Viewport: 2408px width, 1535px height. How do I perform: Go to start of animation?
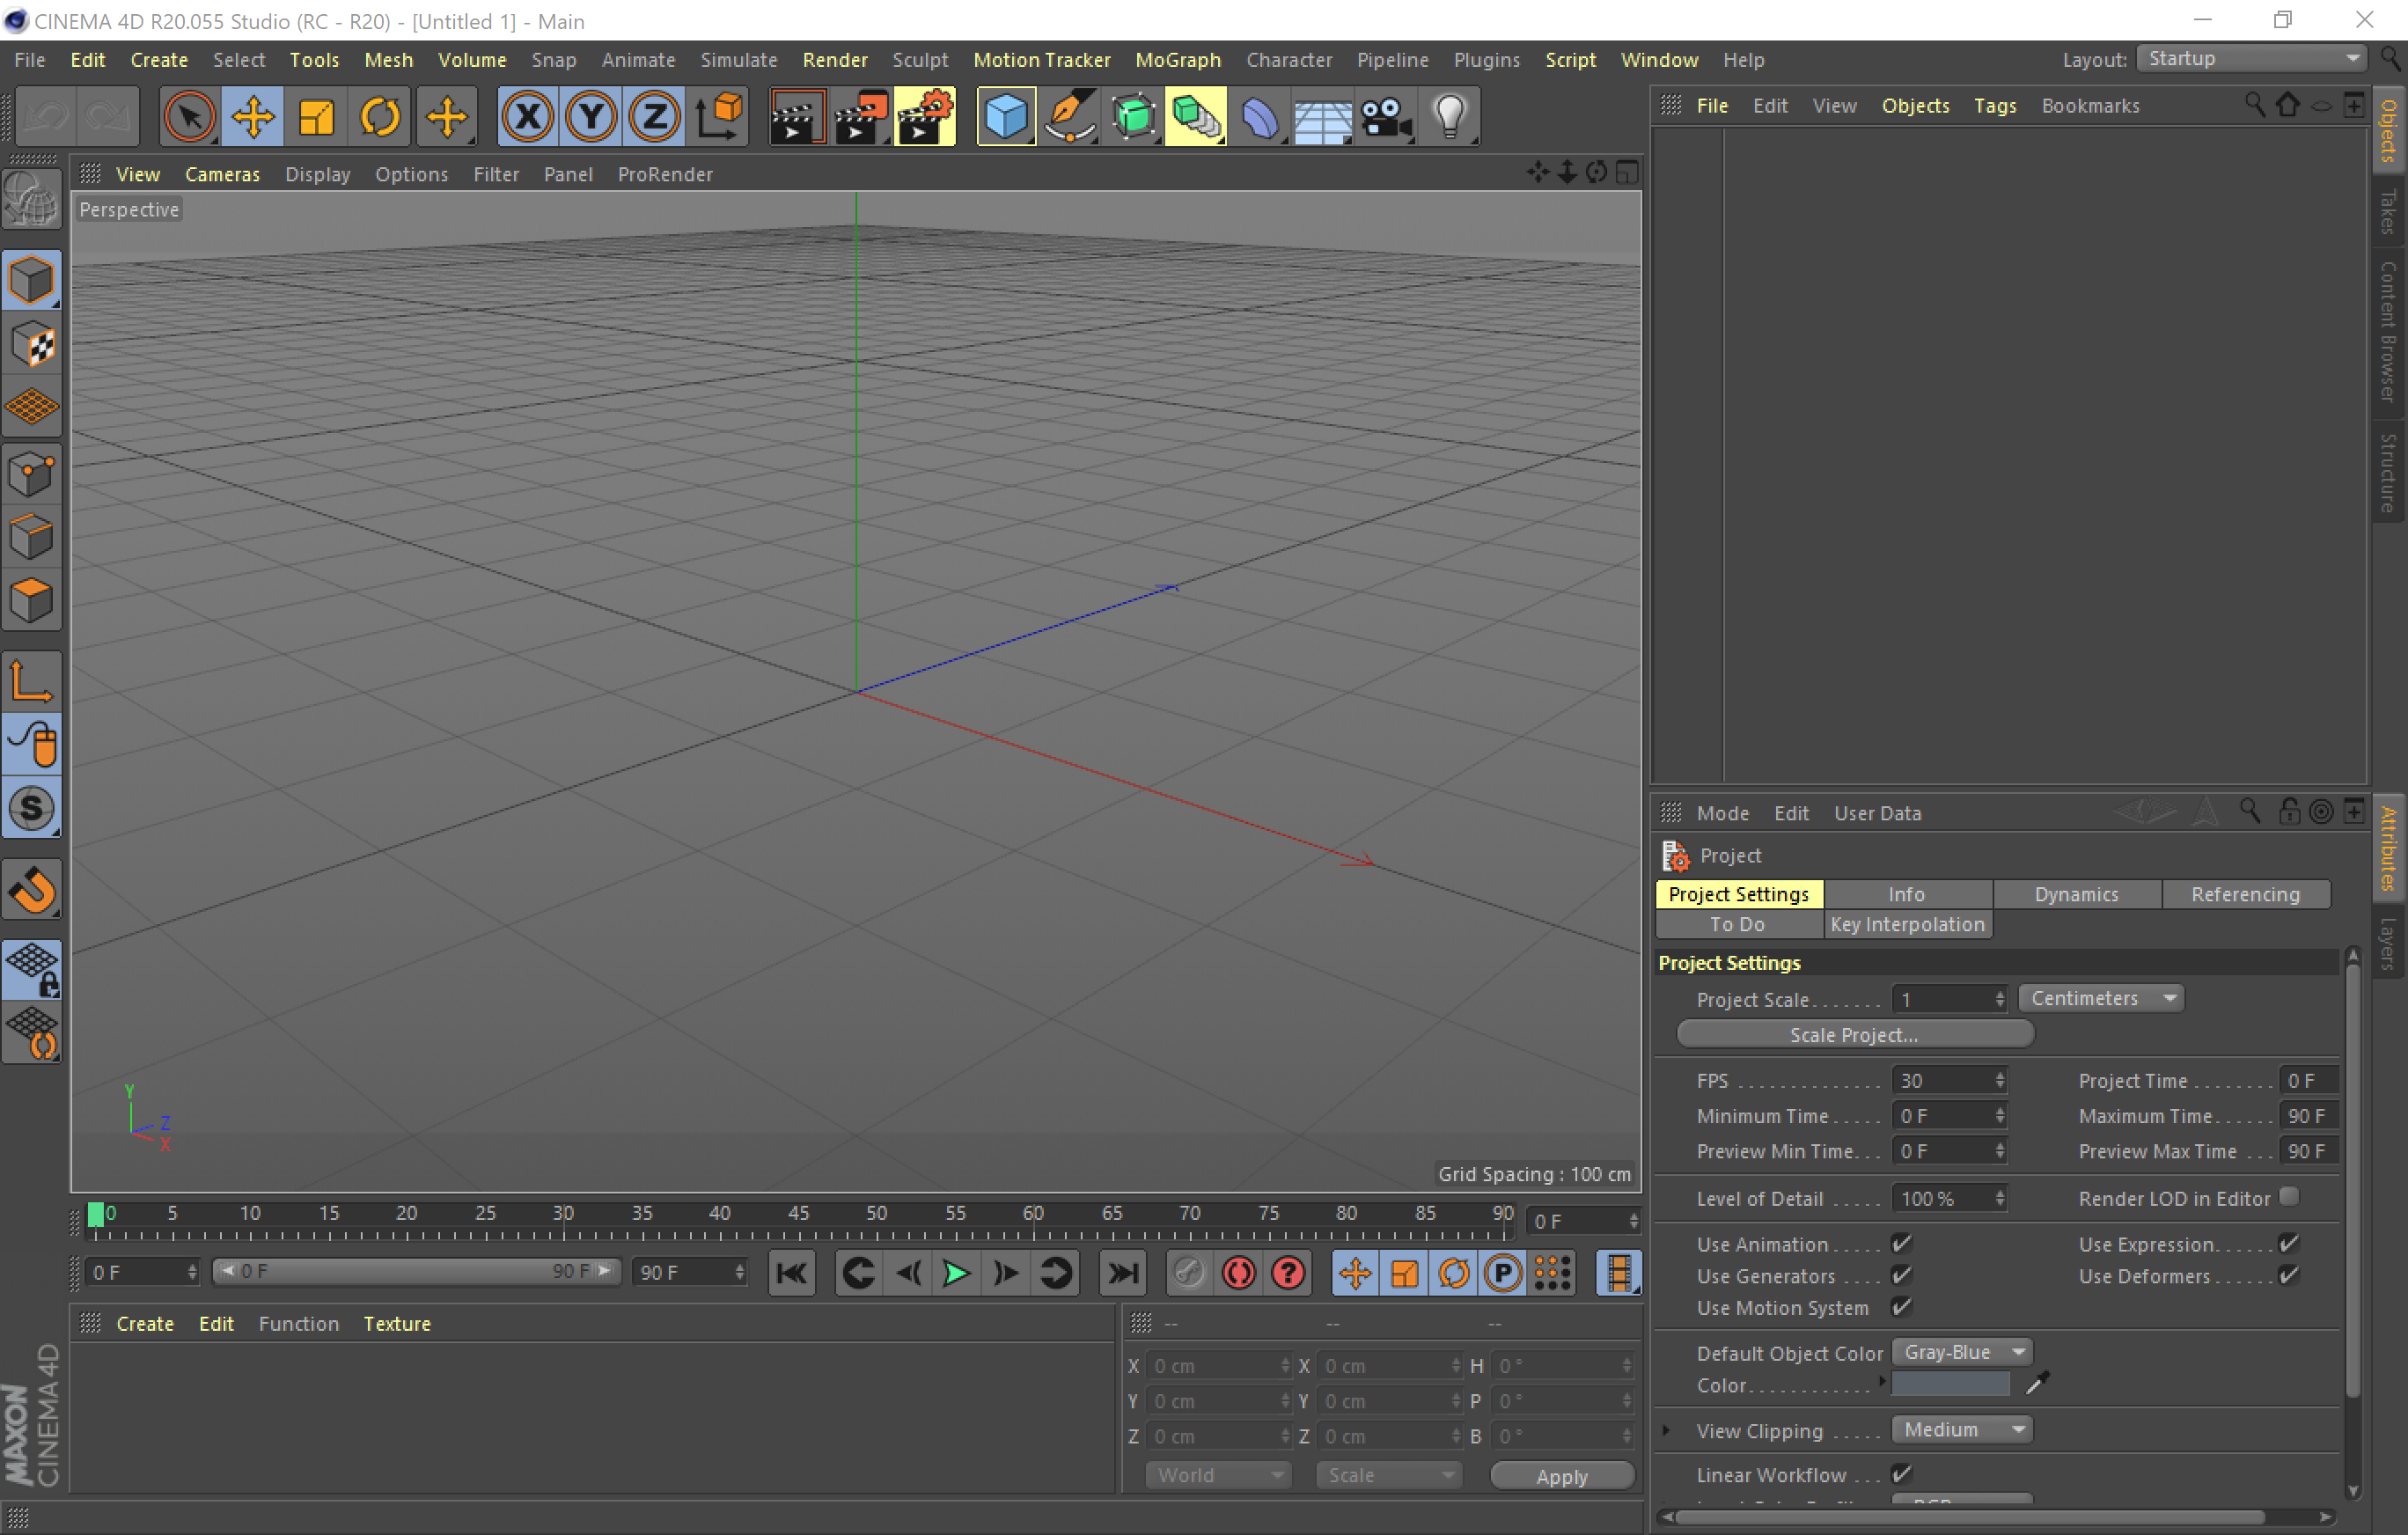pyautogui.click(x=791, y=1272)
